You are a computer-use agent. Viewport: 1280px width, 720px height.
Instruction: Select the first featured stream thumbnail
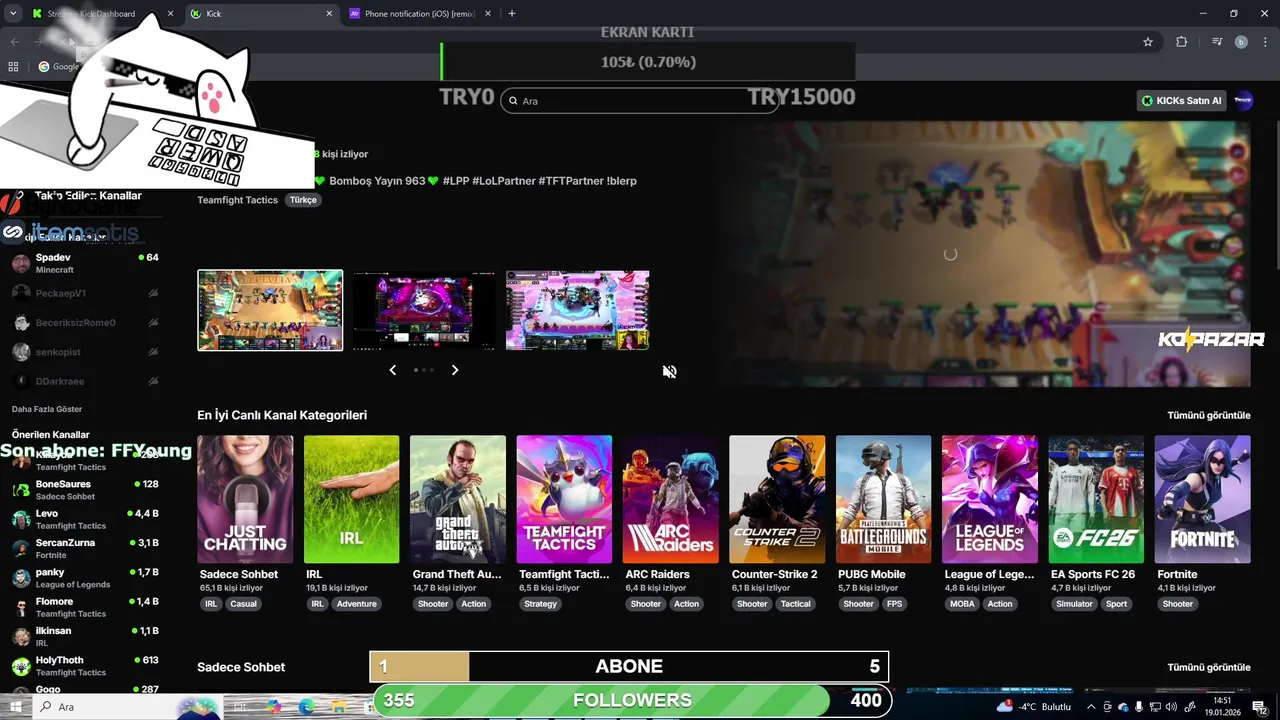[270, 310]
